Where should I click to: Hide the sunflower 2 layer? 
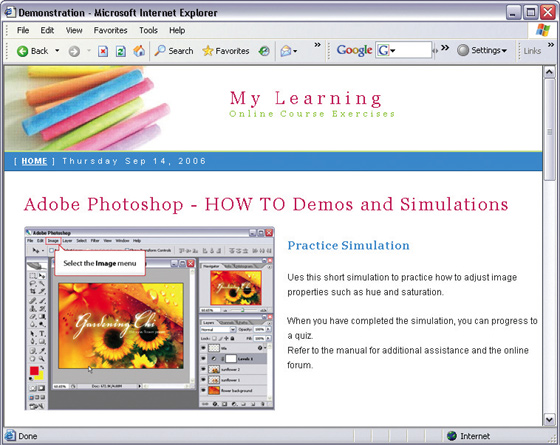[x=203, y=369]
